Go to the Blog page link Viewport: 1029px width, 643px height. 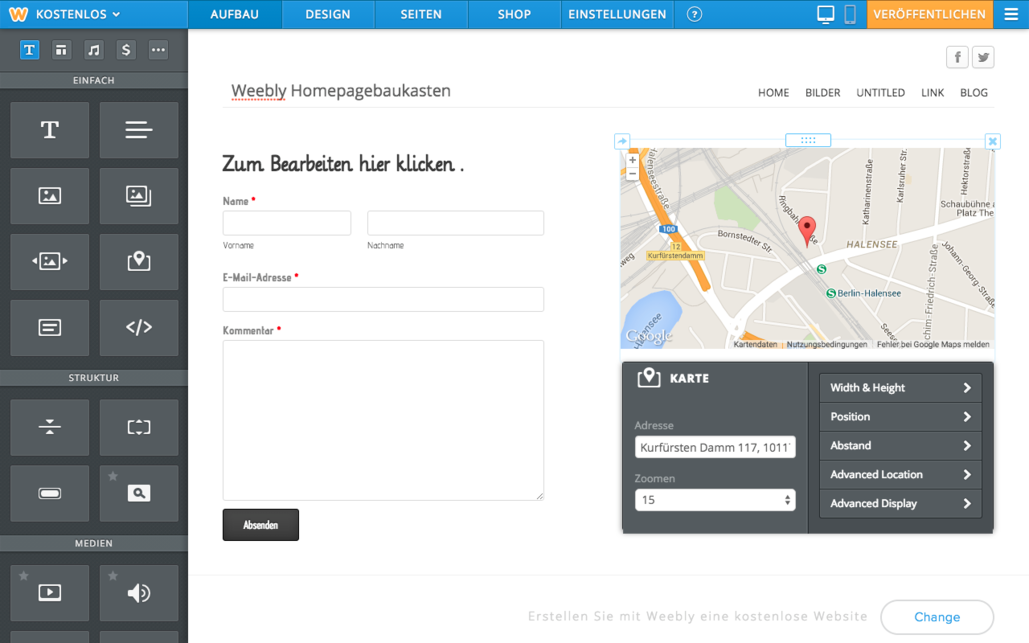point(974,93)
